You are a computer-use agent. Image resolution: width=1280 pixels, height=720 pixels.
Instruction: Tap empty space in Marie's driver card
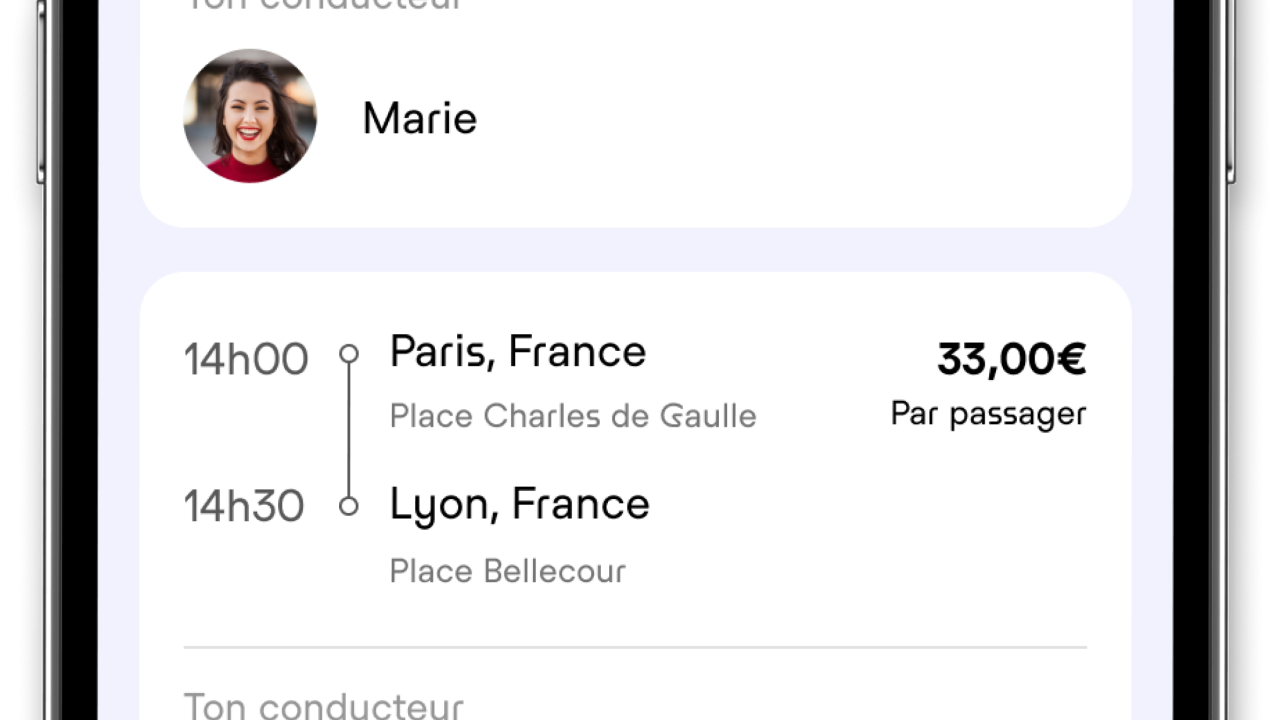coord(800,120)
